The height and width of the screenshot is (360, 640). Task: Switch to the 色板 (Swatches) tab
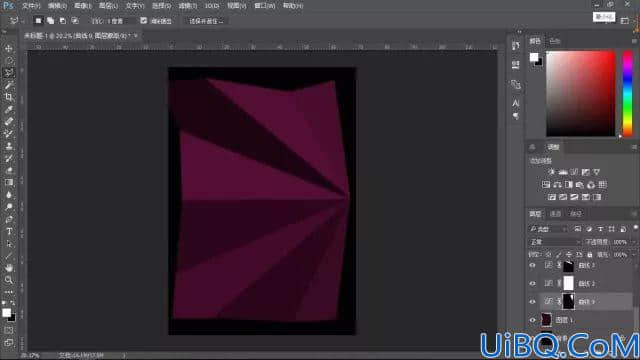555,41
